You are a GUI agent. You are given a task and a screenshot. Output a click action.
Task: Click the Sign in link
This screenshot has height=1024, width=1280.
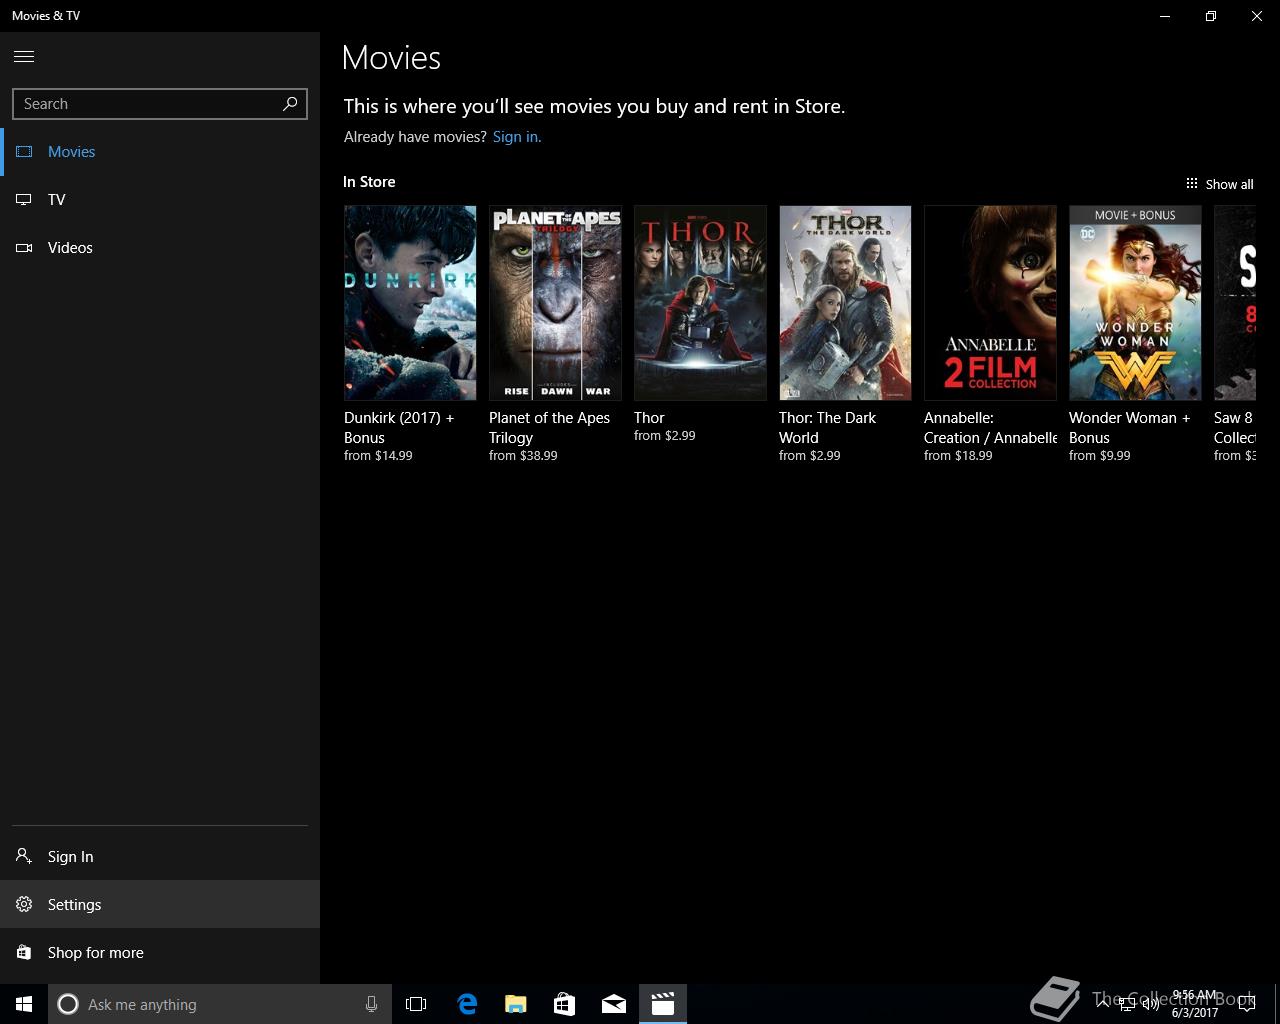(x=517, y=137)
